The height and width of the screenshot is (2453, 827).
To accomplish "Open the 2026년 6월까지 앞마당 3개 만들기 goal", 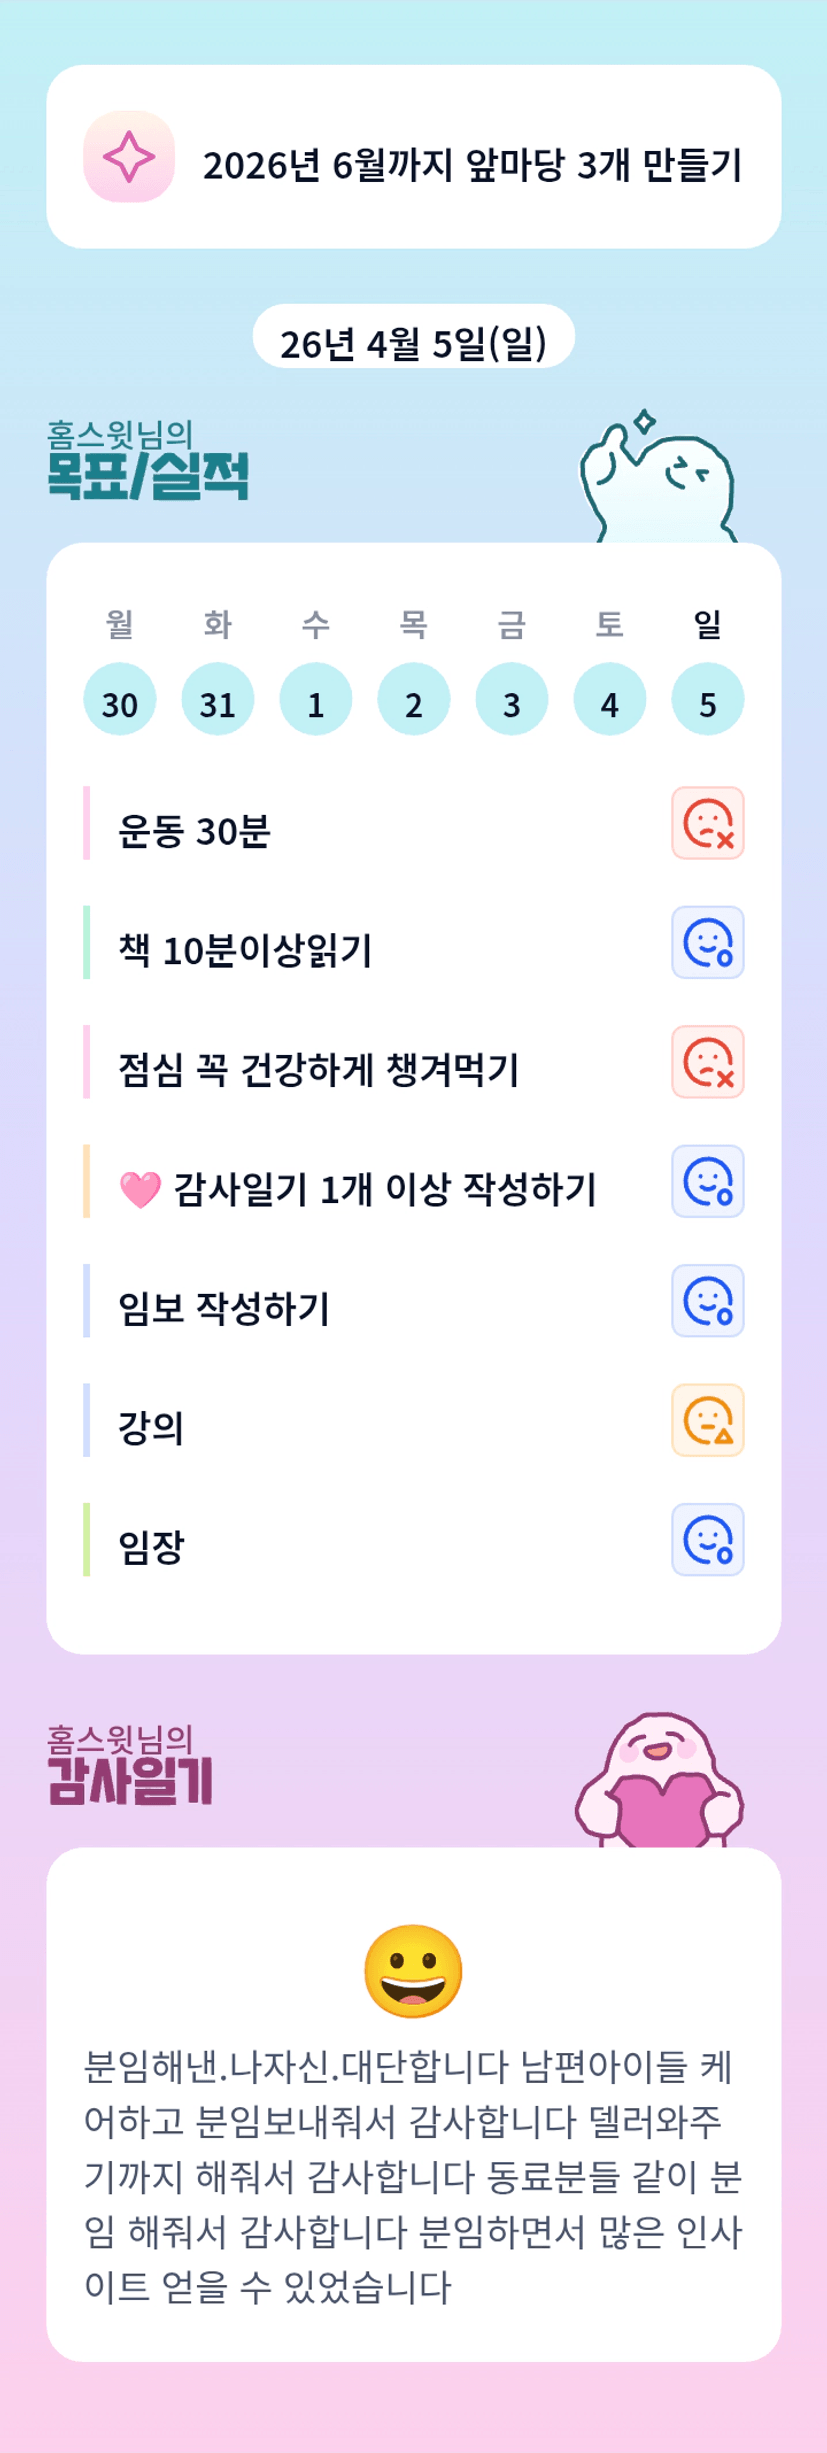I will pyautogui.click(x=472, y=165).
